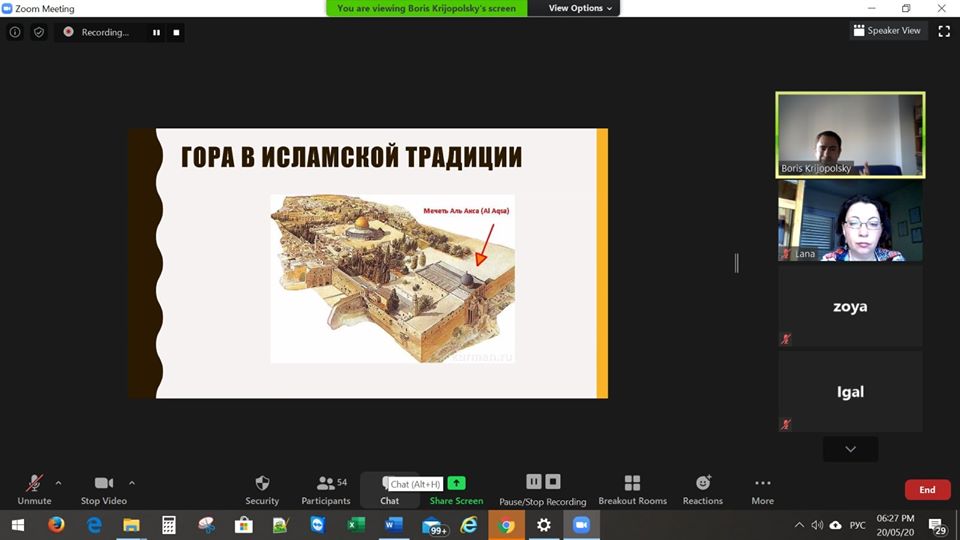Open the More menu
Screen dimensions: 960x540
pos(762,484)
